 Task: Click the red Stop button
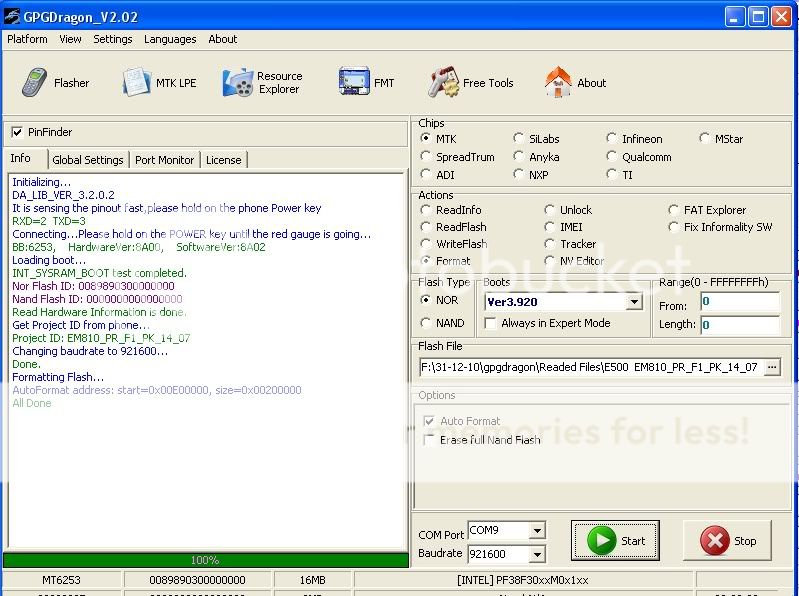[x=727, y=540]
